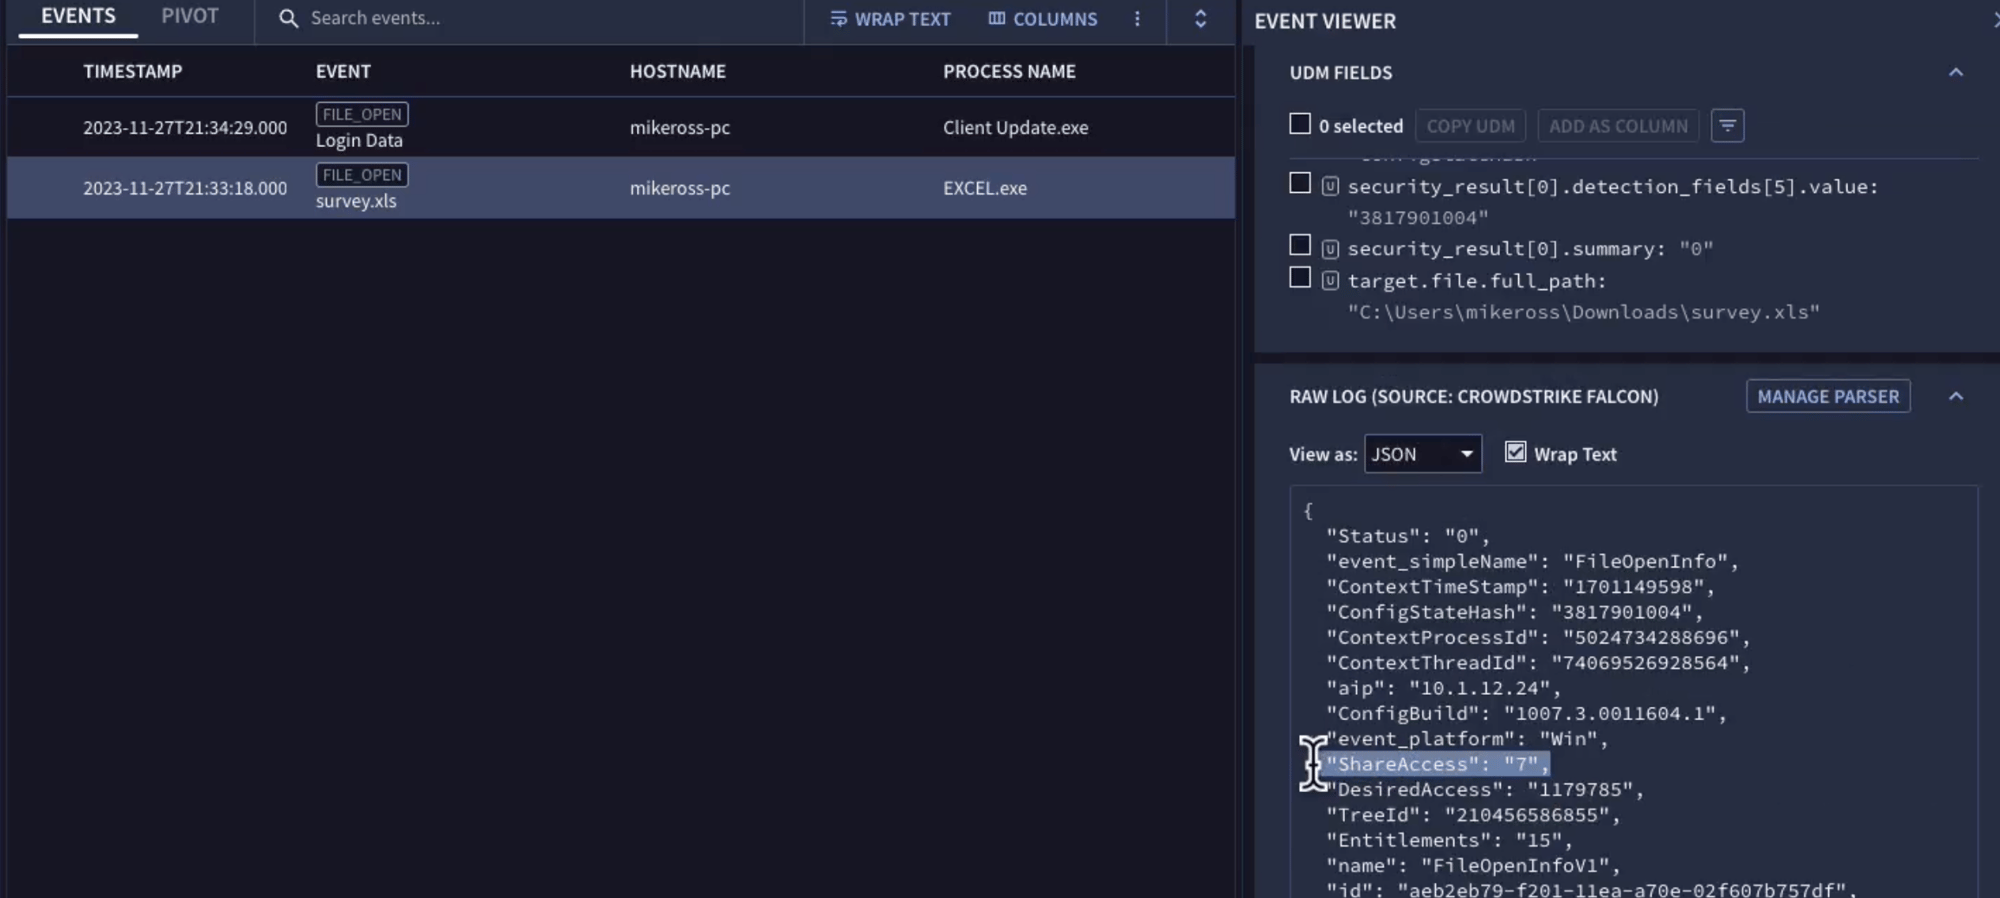Switch to the Pivot tab
2000x898 pixels.
click(x=190, y=17)
